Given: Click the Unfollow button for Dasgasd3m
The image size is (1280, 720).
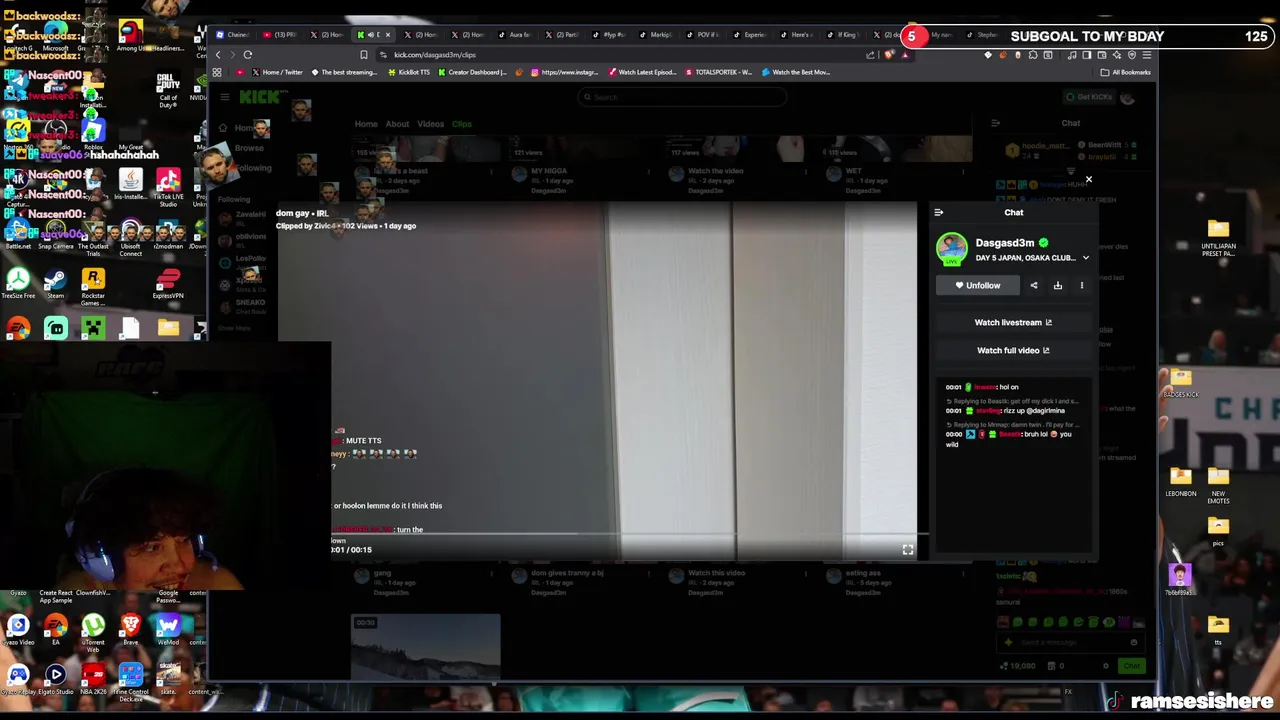Looking at the screenshot, I should coord(977,286).
